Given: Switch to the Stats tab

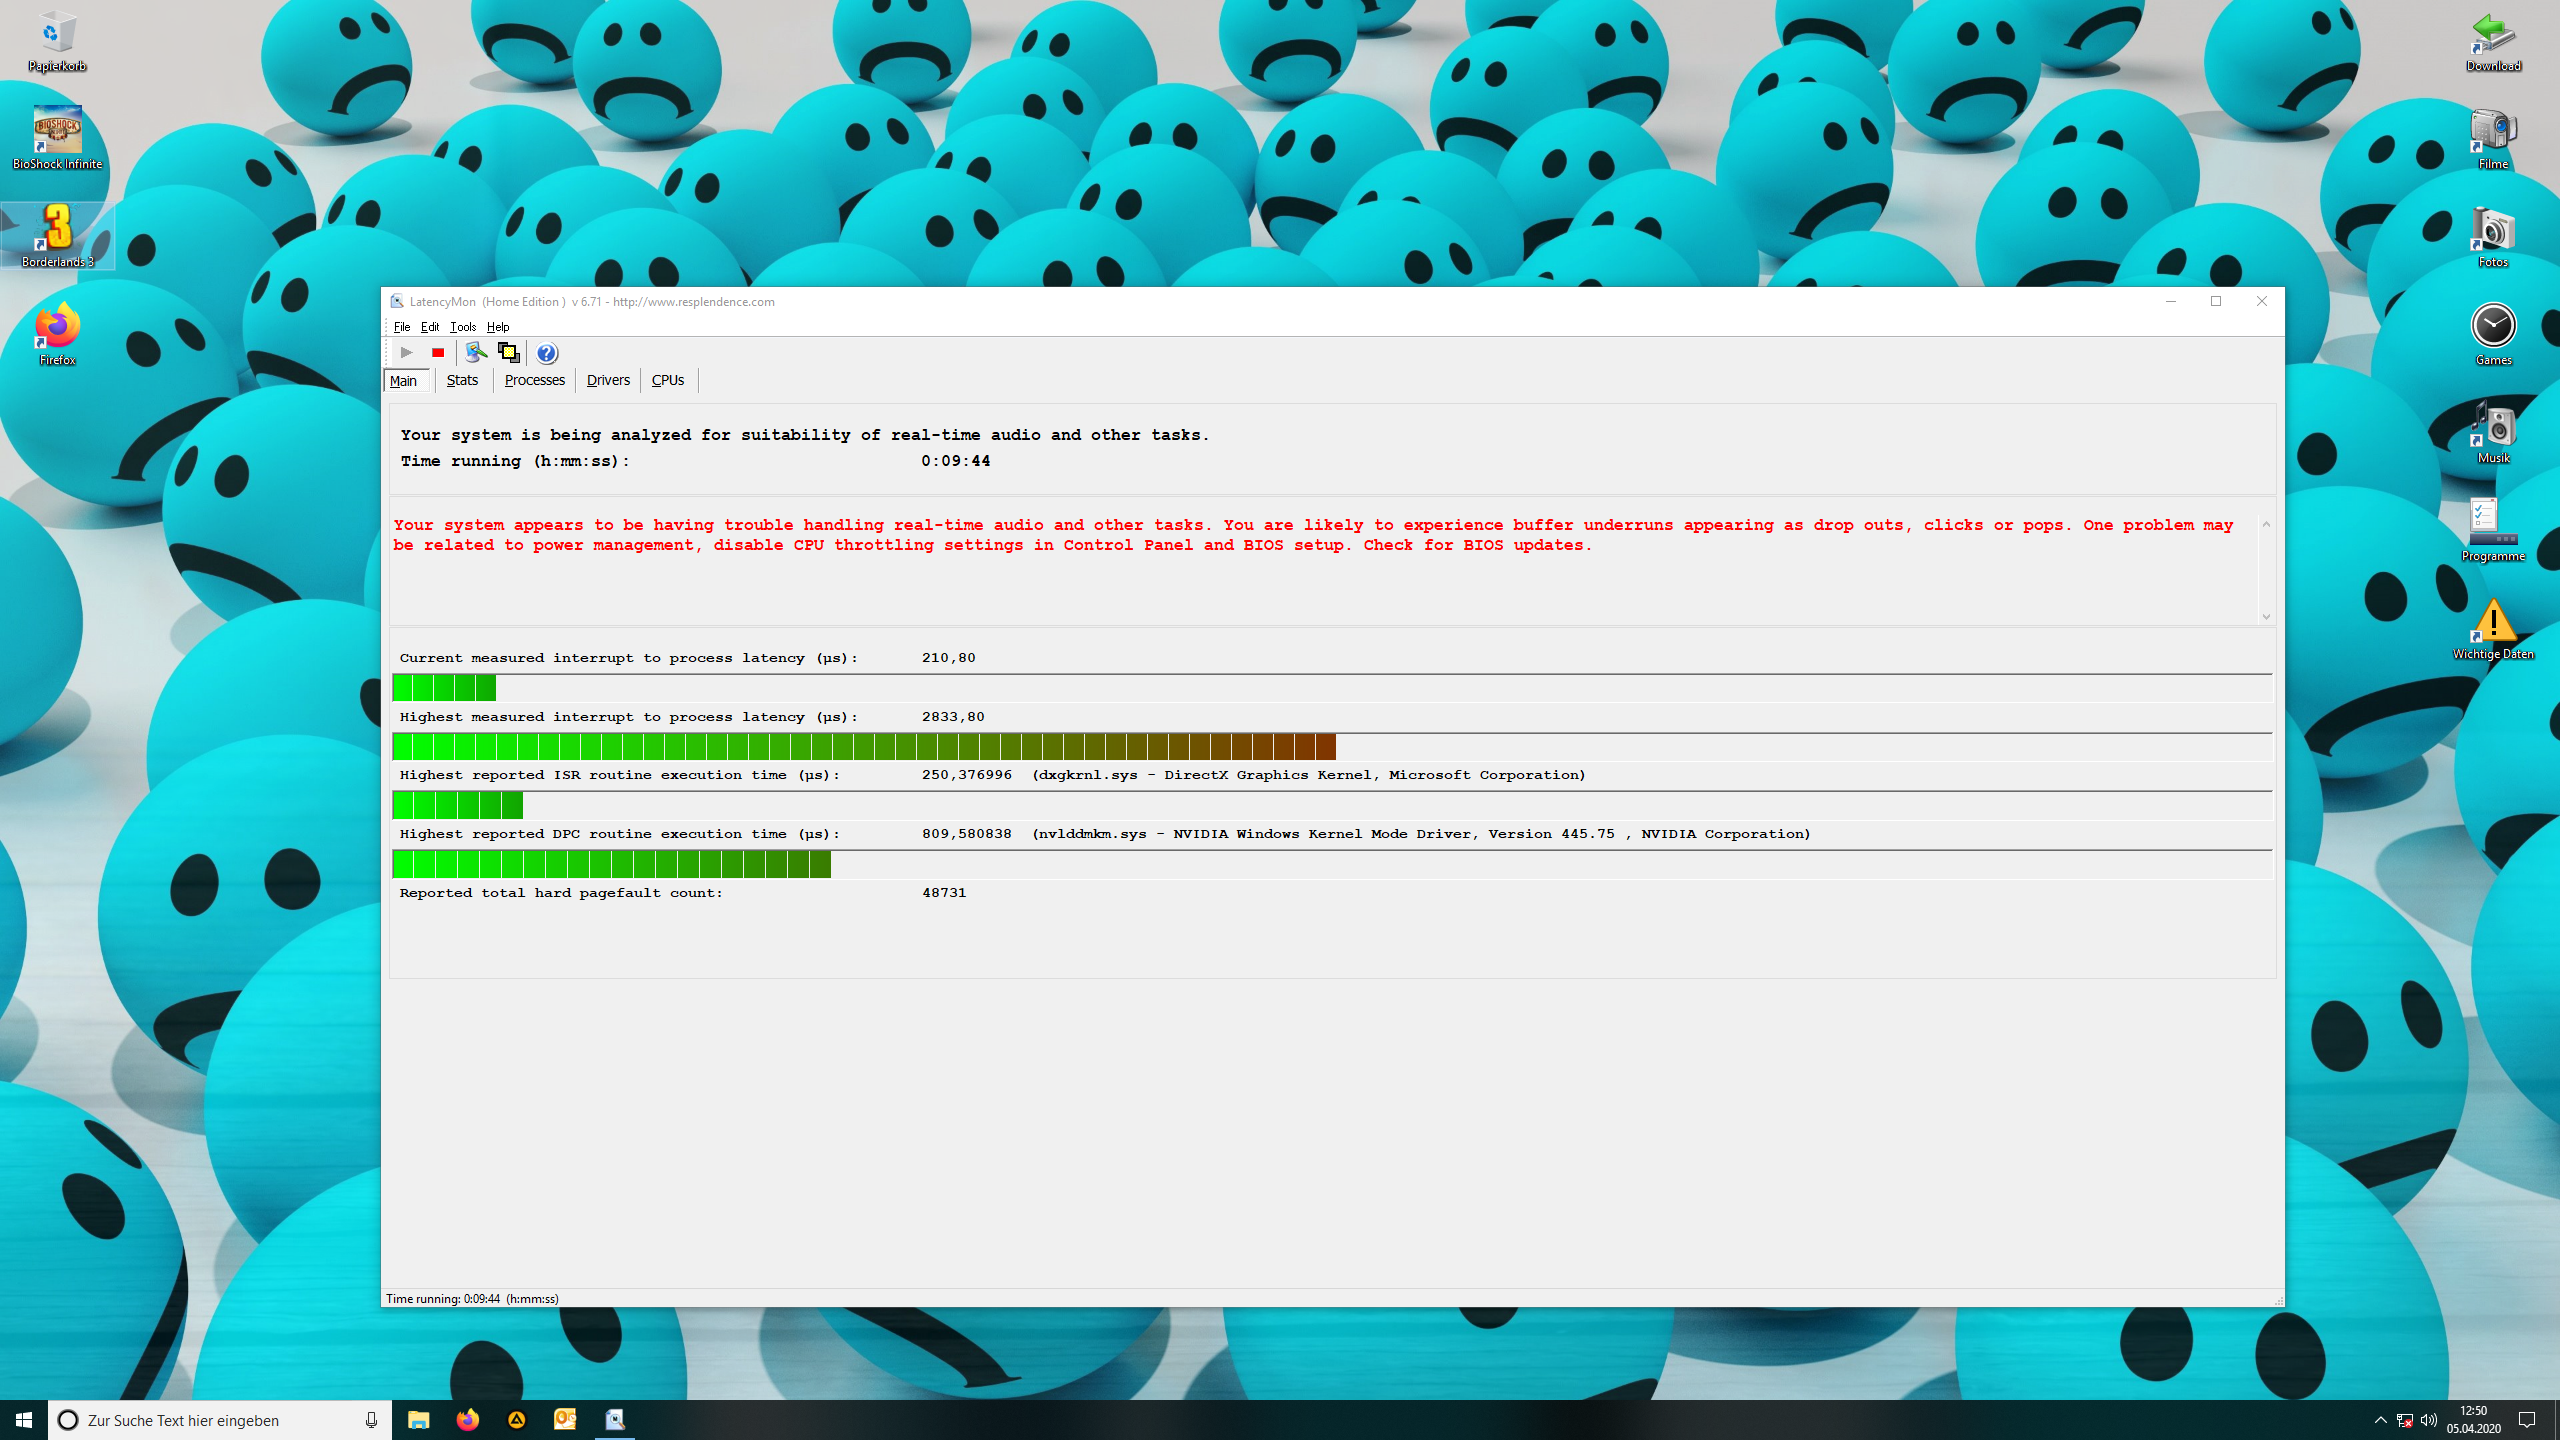Looking at the screenshot, I should point(462,380).
